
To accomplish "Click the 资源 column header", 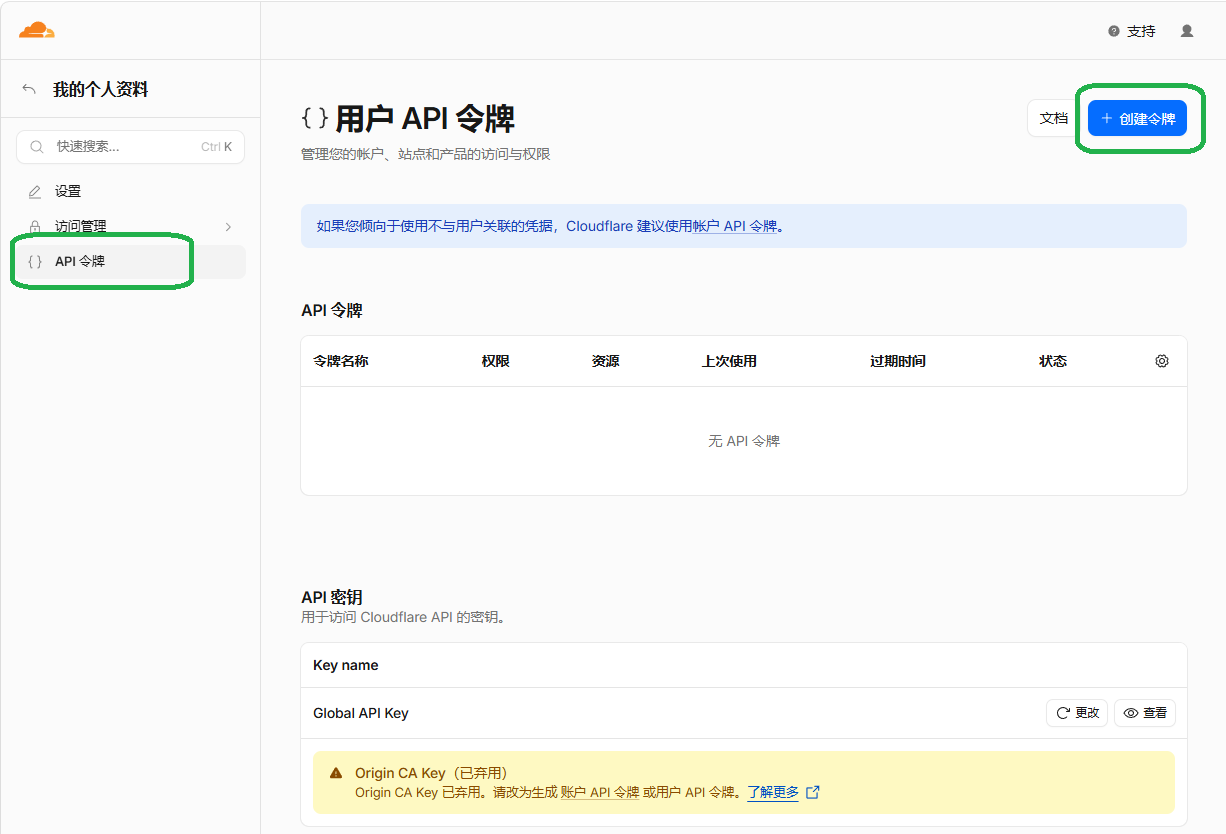I will 605,361.
